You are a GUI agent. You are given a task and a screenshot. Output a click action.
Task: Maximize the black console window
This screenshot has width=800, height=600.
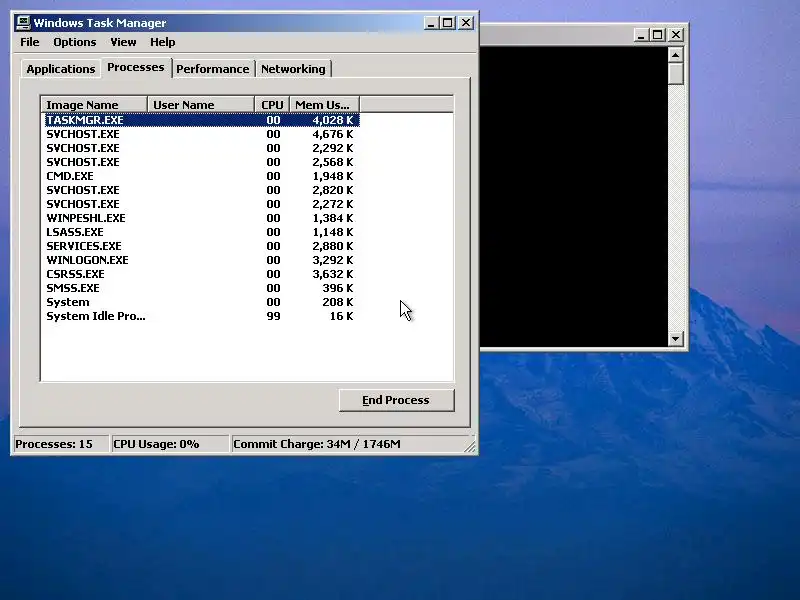[658, 35]
